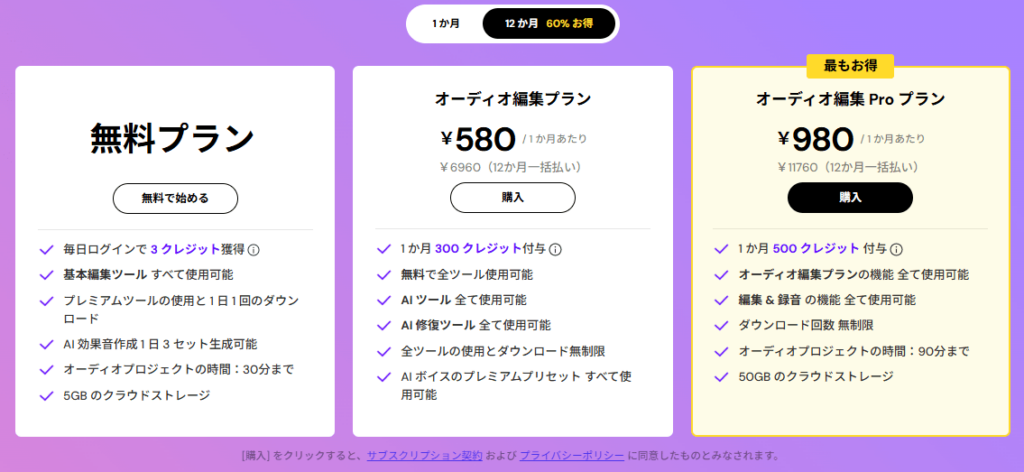Click checkmark beside 50GB のクラウドストレージ
1024x472 pixels.
click(x=721, y=377)
